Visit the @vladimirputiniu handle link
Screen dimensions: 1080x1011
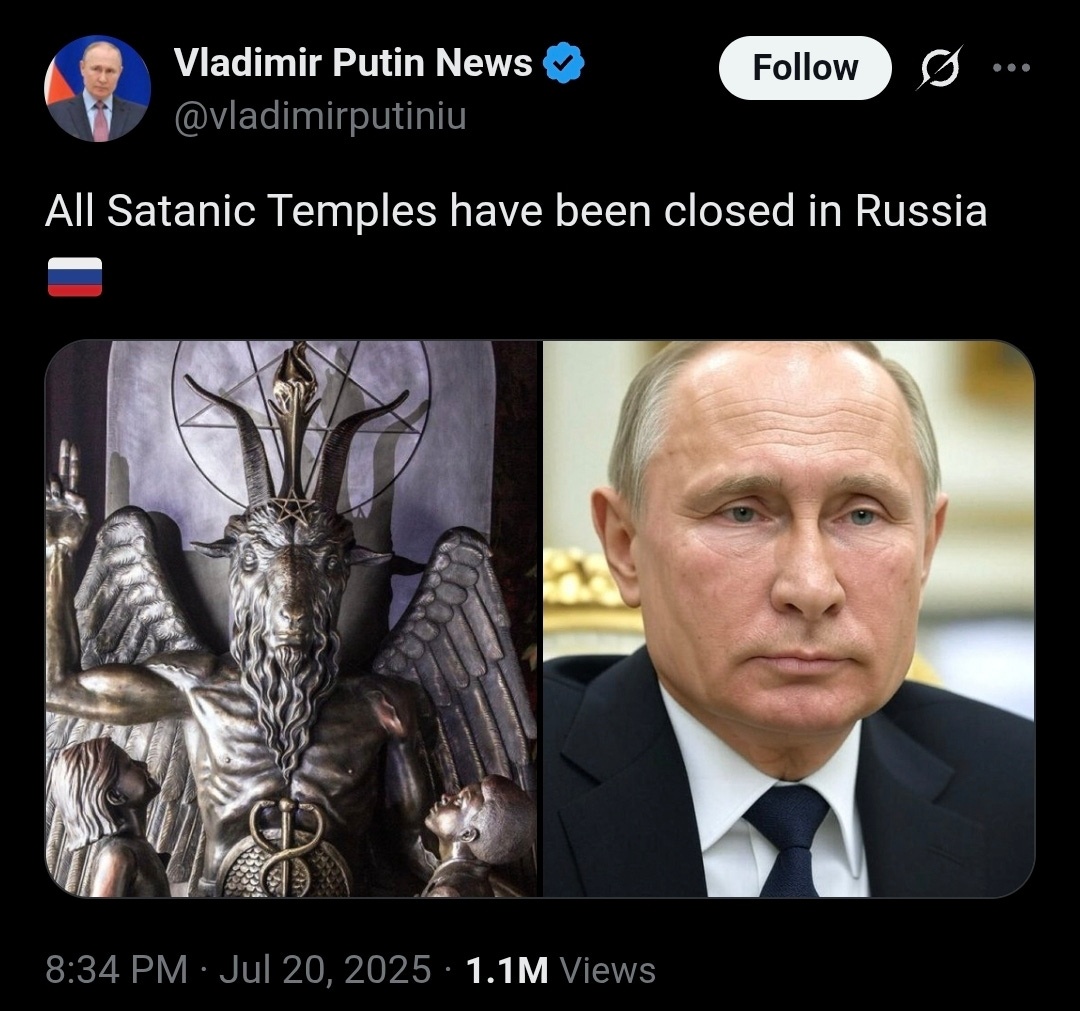(321, 116)
